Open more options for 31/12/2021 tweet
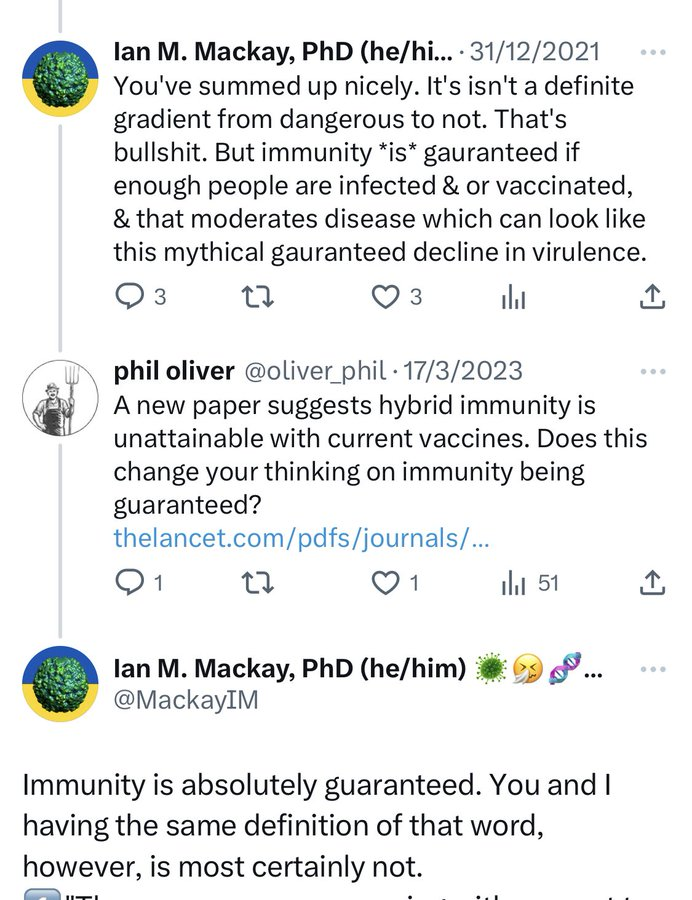Image resolution: width=692 pixels, height=900 pixels. [x=652, y=52]
